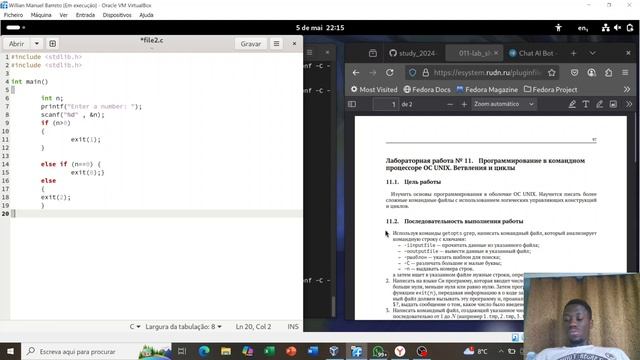The height and width of the screenshot is (360, 640).
Task: Go forward in Firefox
Action: [x=373, y=73]
